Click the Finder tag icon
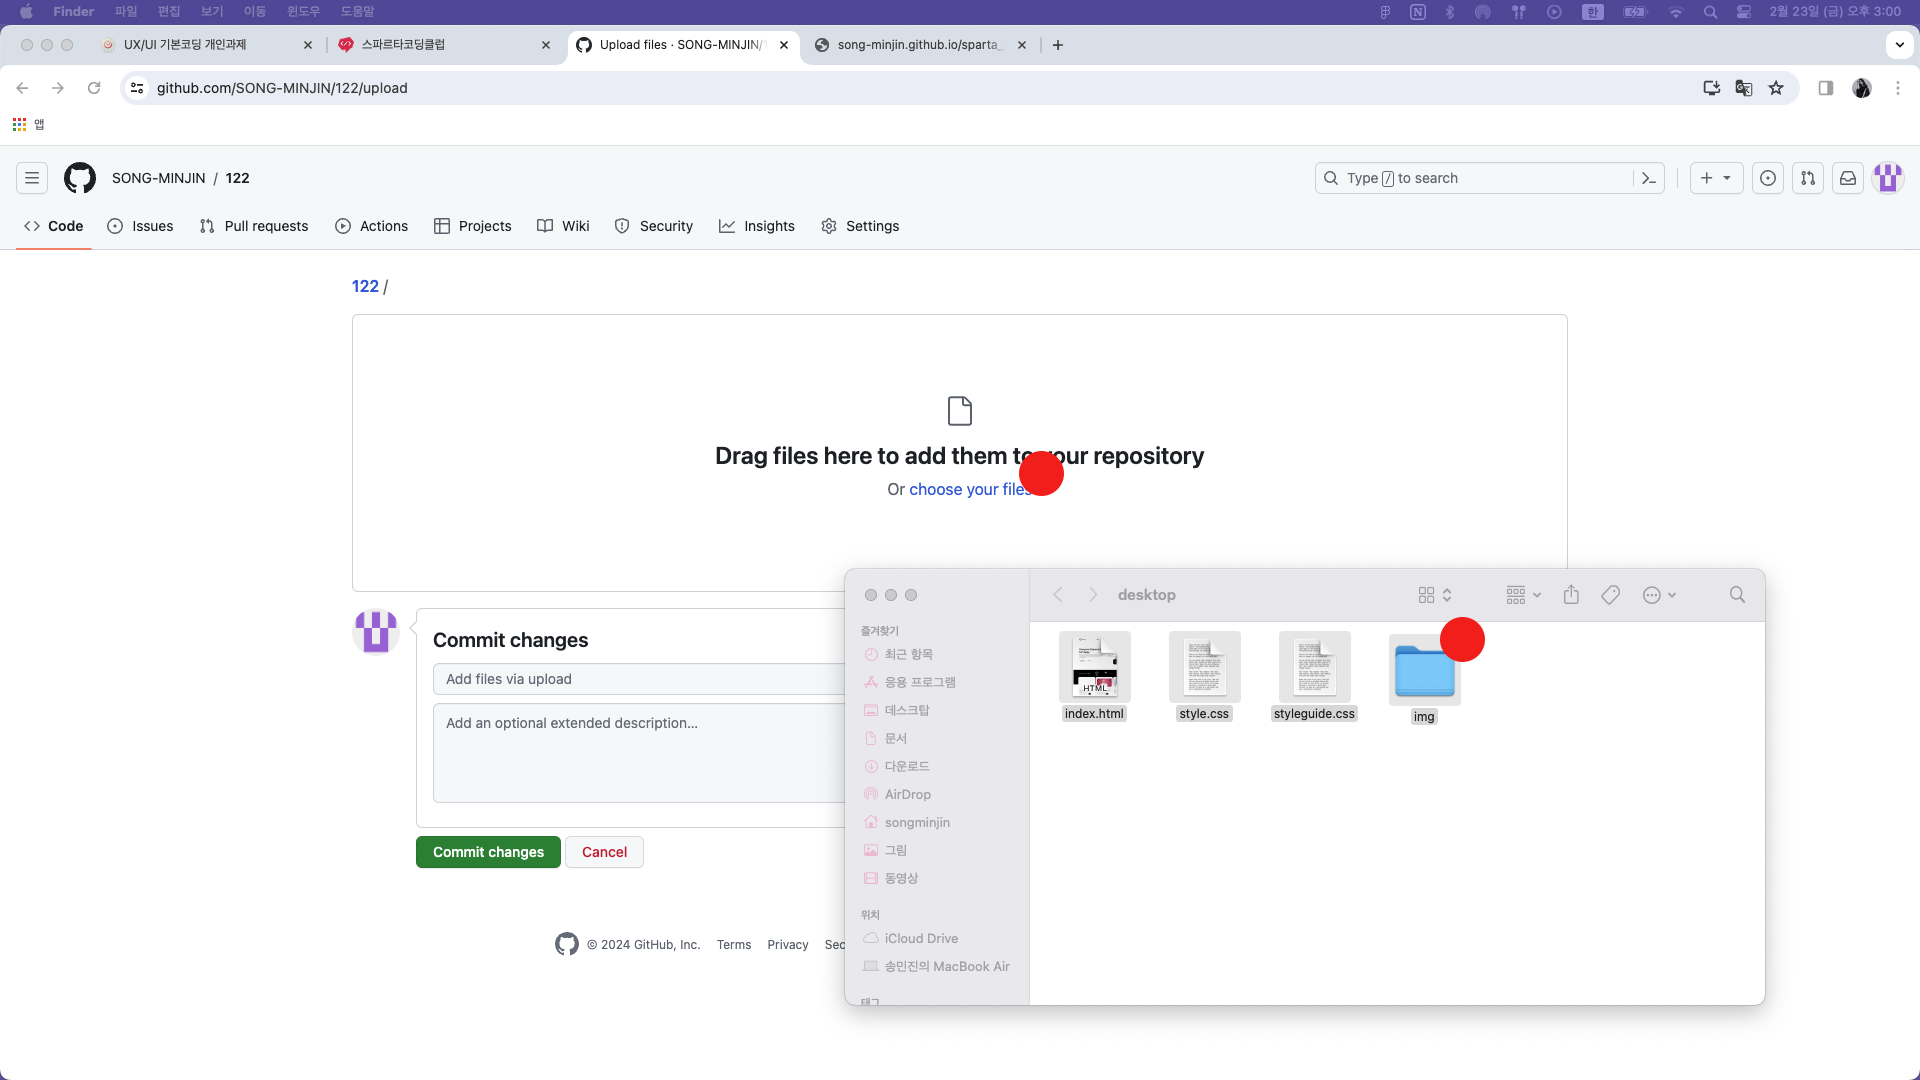Image resolution: width=1920 pixels, height=1080 pixels. click(1610, 595)
